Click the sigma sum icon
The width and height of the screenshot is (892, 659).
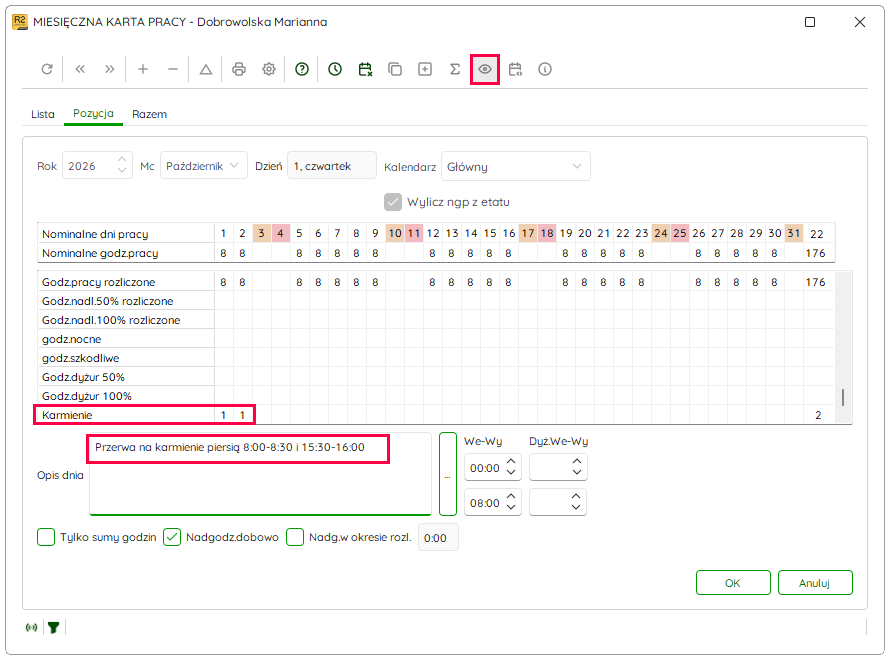click(455, 69)
